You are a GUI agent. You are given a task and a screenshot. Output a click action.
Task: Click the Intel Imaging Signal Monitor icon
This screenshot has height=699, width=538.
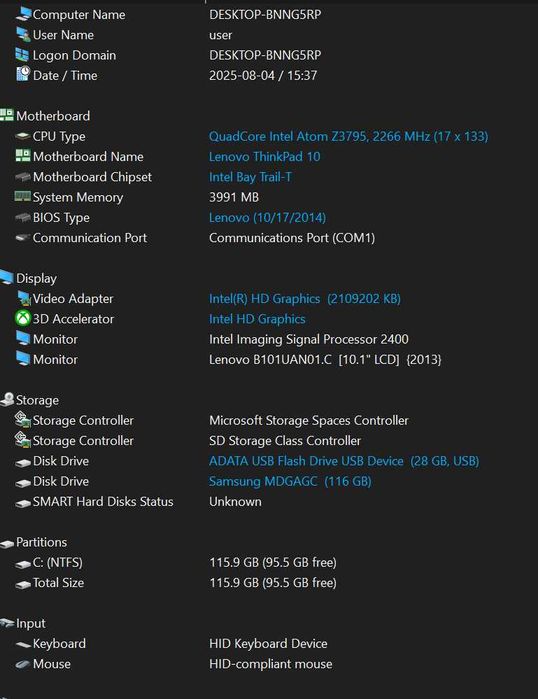[23, 338]
